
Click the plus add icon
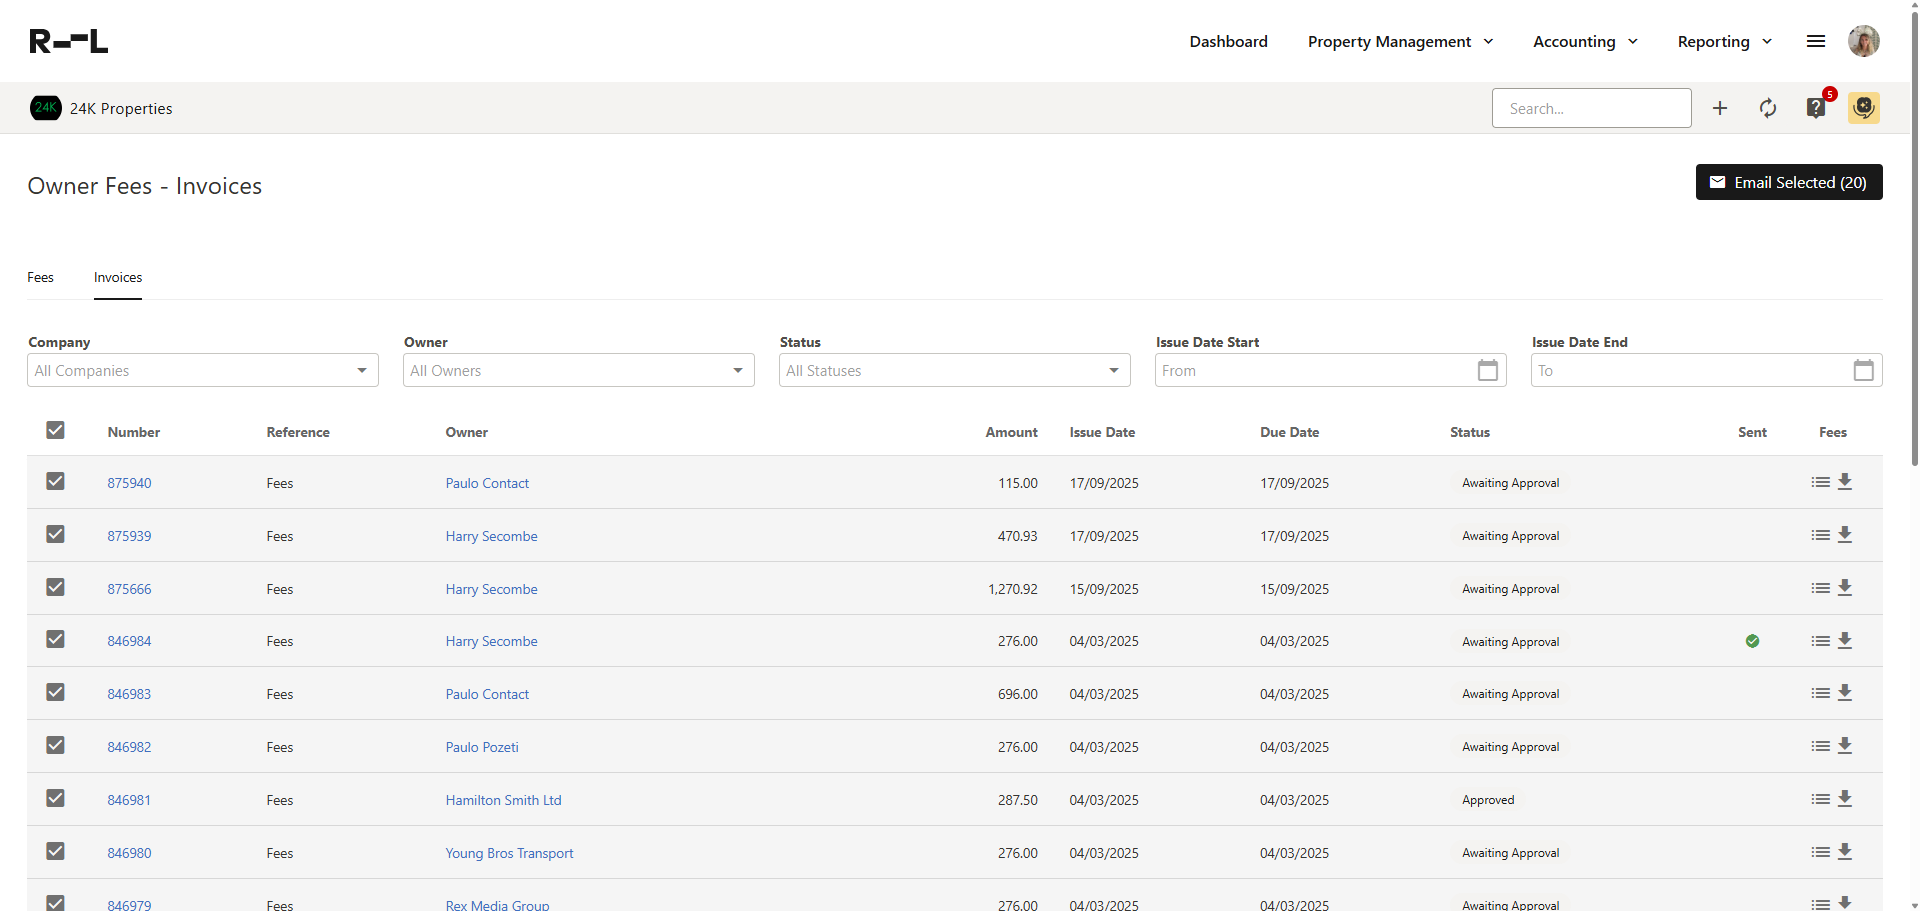tap(1719, 108)
